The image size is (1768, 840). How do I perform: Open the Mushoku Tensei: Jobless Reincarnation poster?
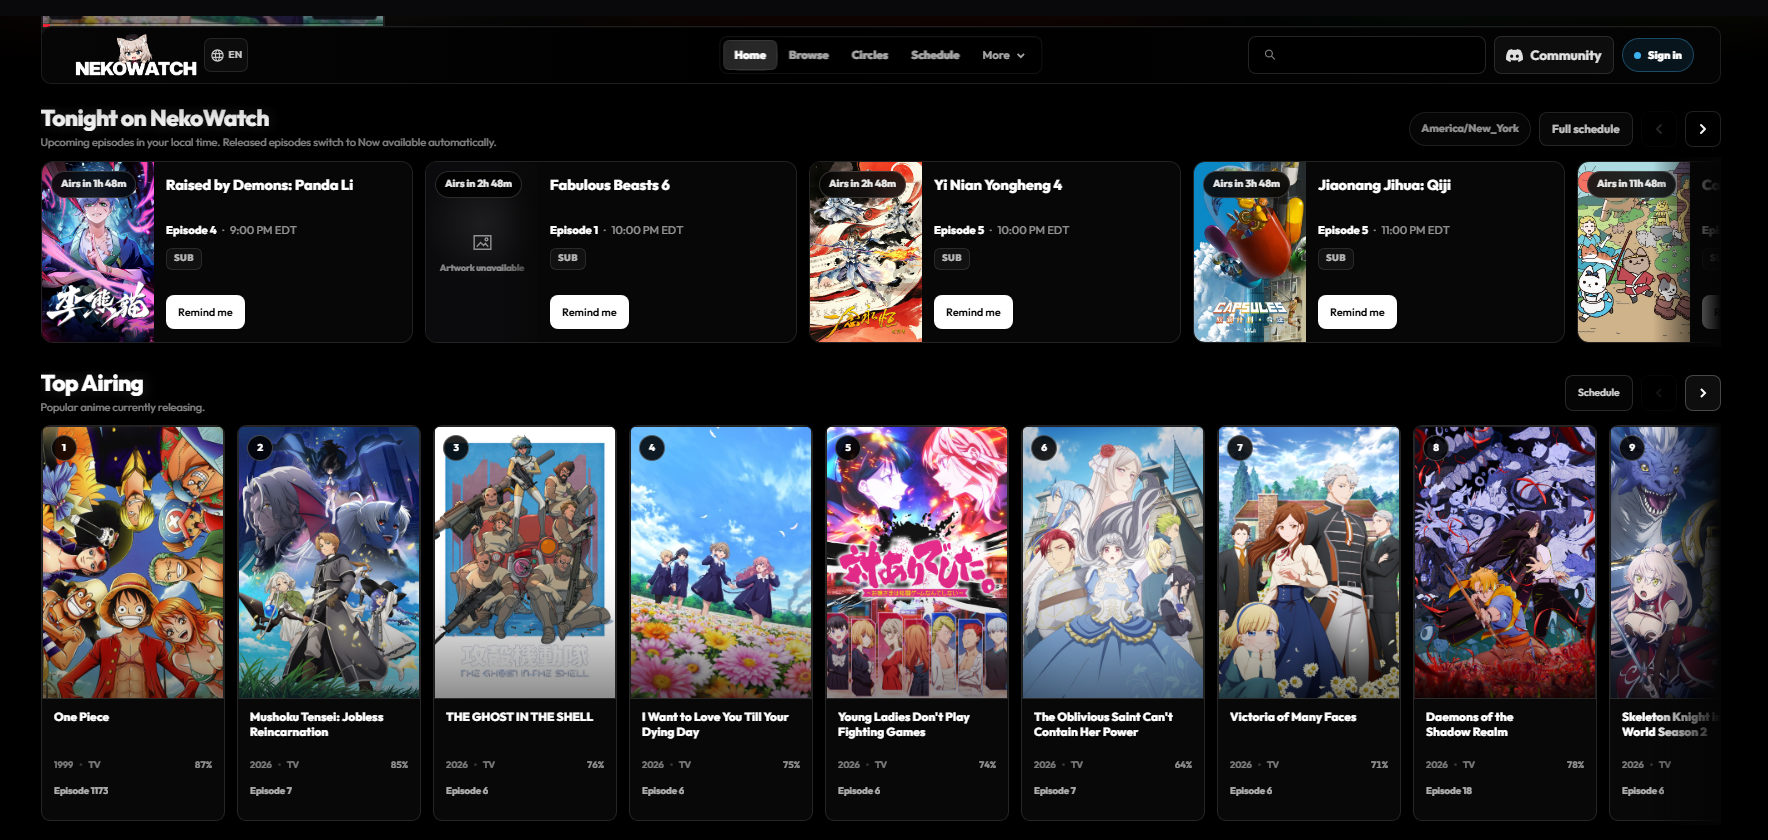click(329, 562)
